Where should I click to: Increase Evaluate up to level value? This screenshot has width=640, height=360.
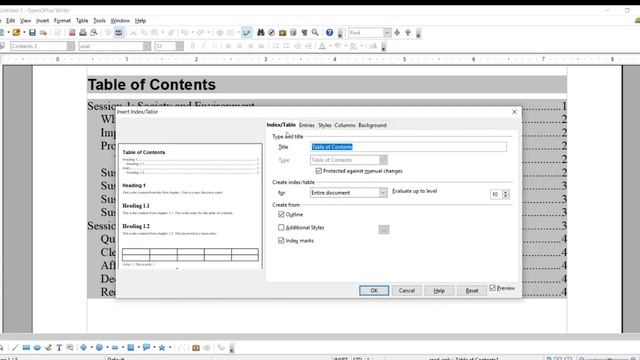click(x=506, y=192)
